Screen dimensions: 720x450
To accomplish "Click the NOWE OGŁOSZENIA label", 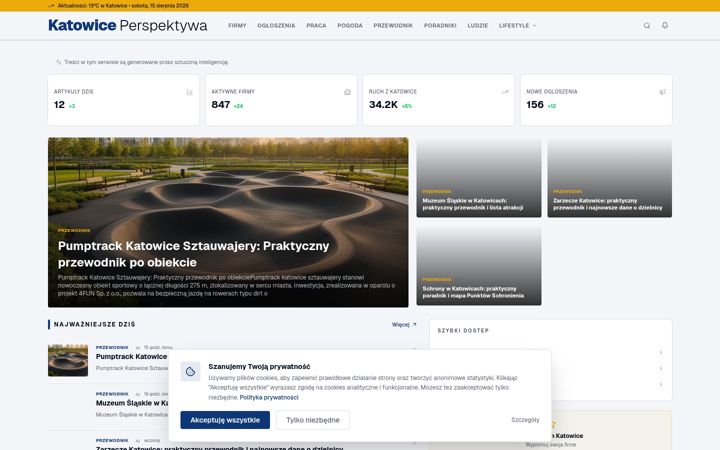I will tap(551, 92).
